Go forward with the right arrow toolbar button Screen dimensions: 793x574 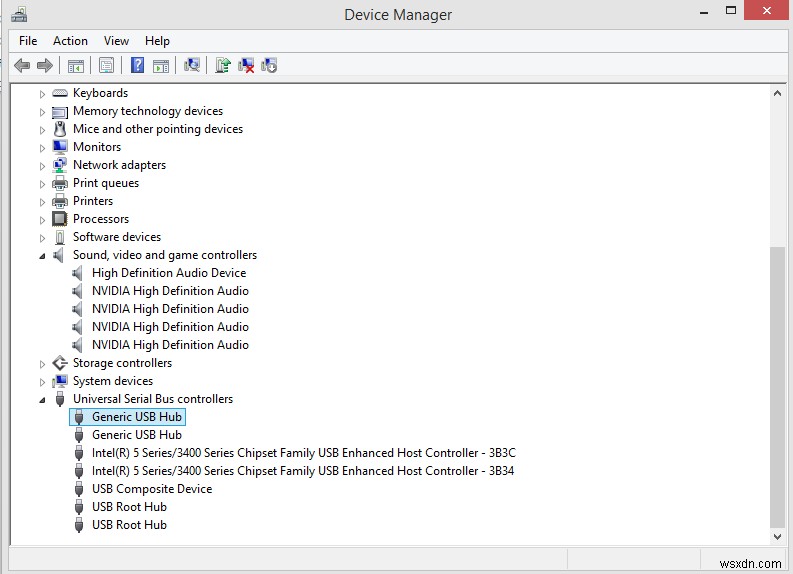click(45, 65)
